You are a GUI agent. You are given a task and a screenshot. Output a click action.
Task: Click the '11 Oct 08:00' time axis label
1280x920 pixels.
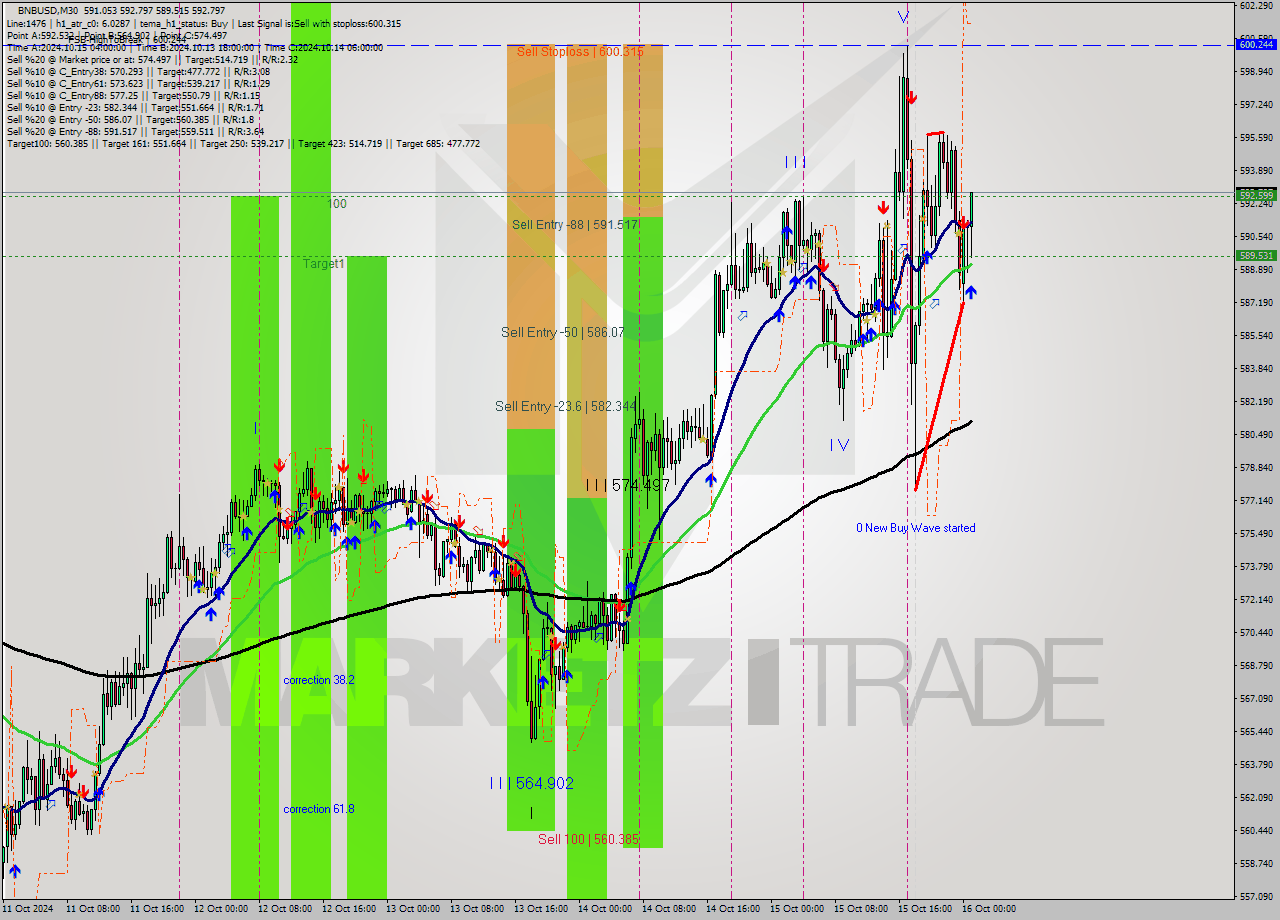pos(92,909)
